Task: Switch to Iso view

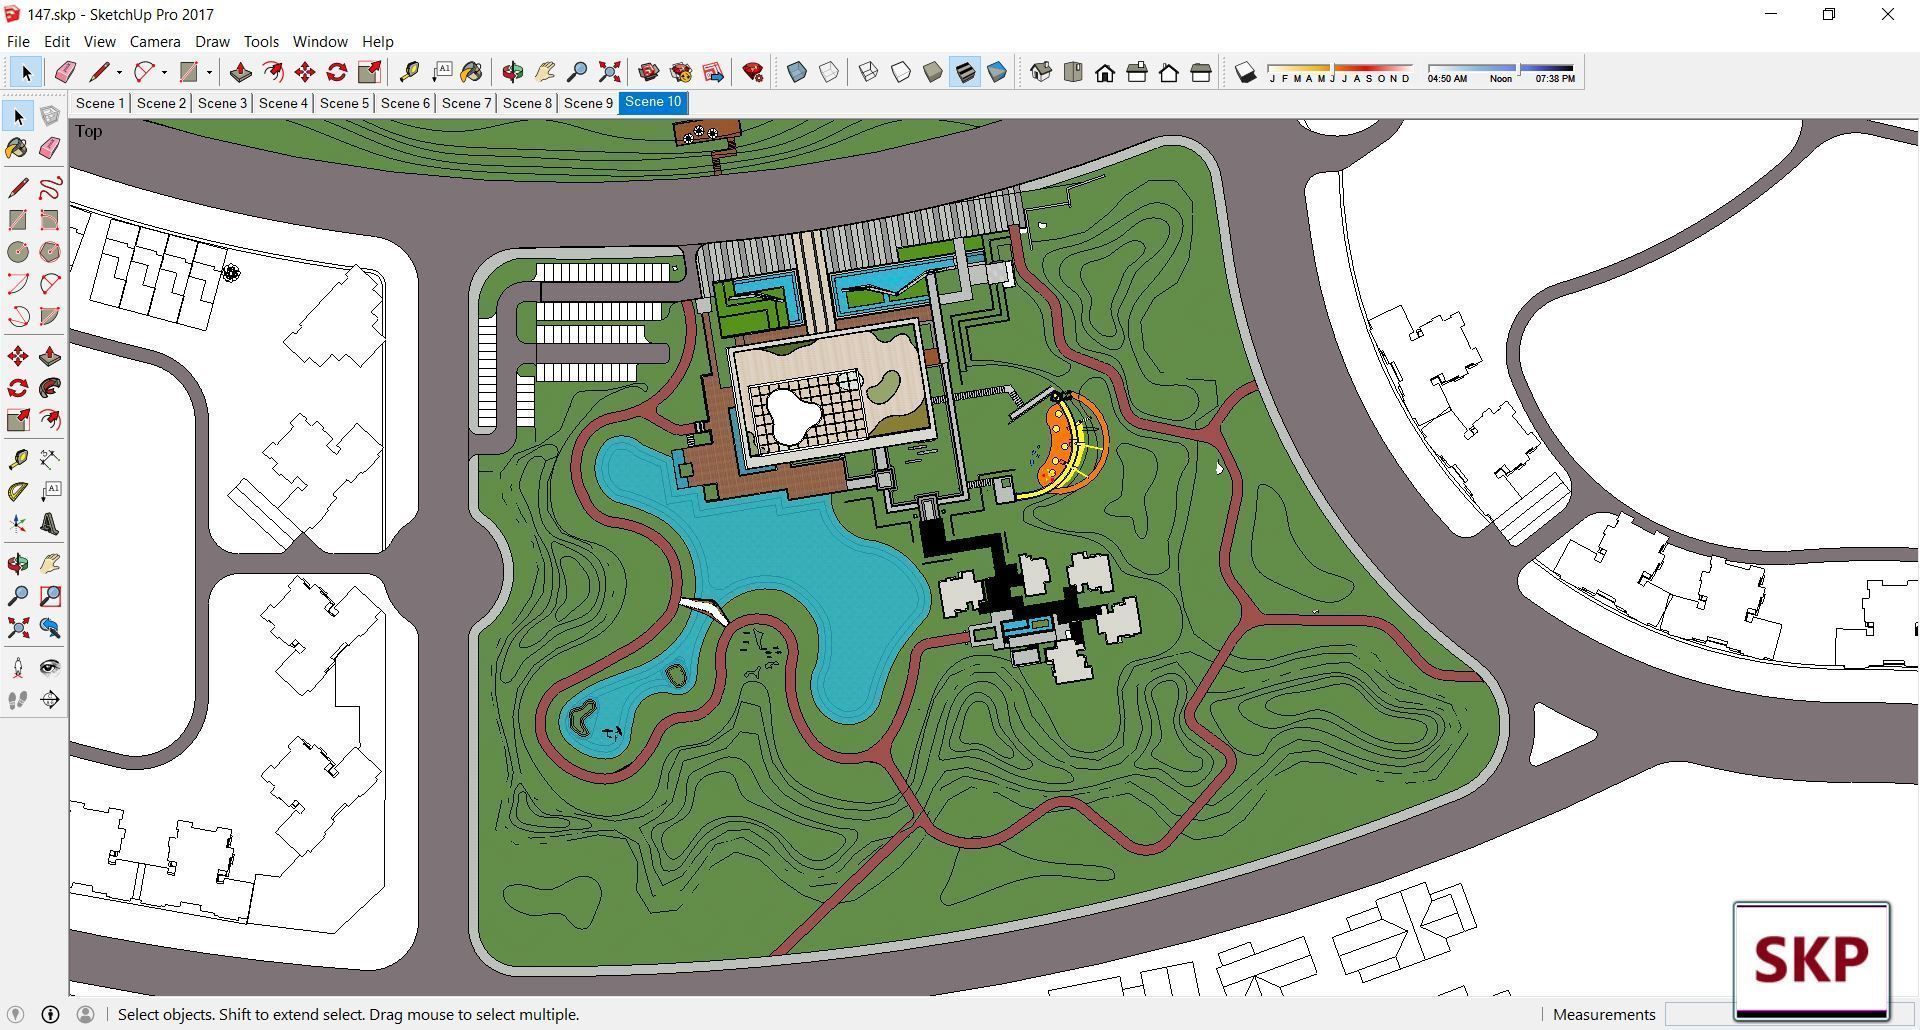Action: point(1040,72)
